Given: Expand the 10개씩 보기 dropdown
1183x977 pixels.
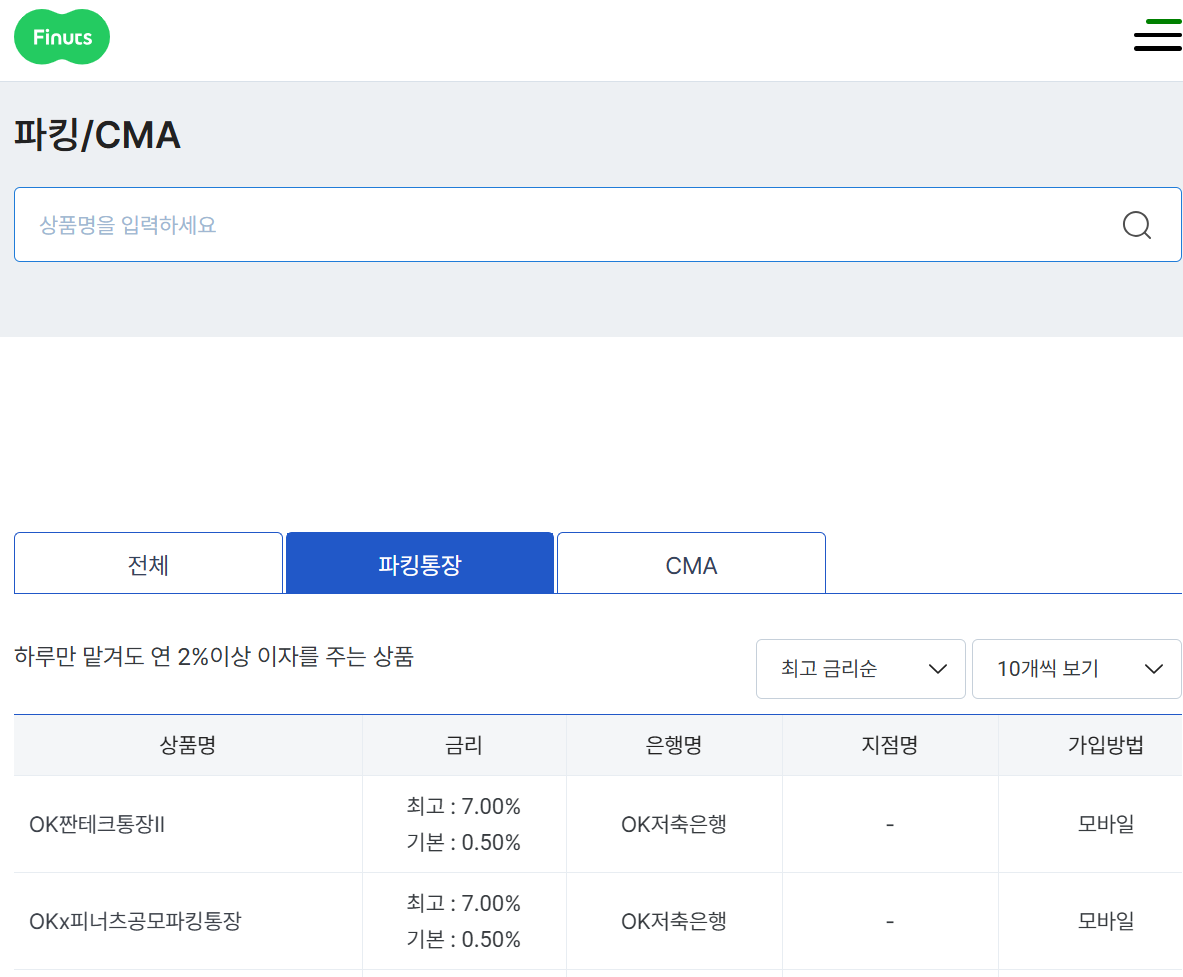Looking at the screenshot, I should 1077,668.
